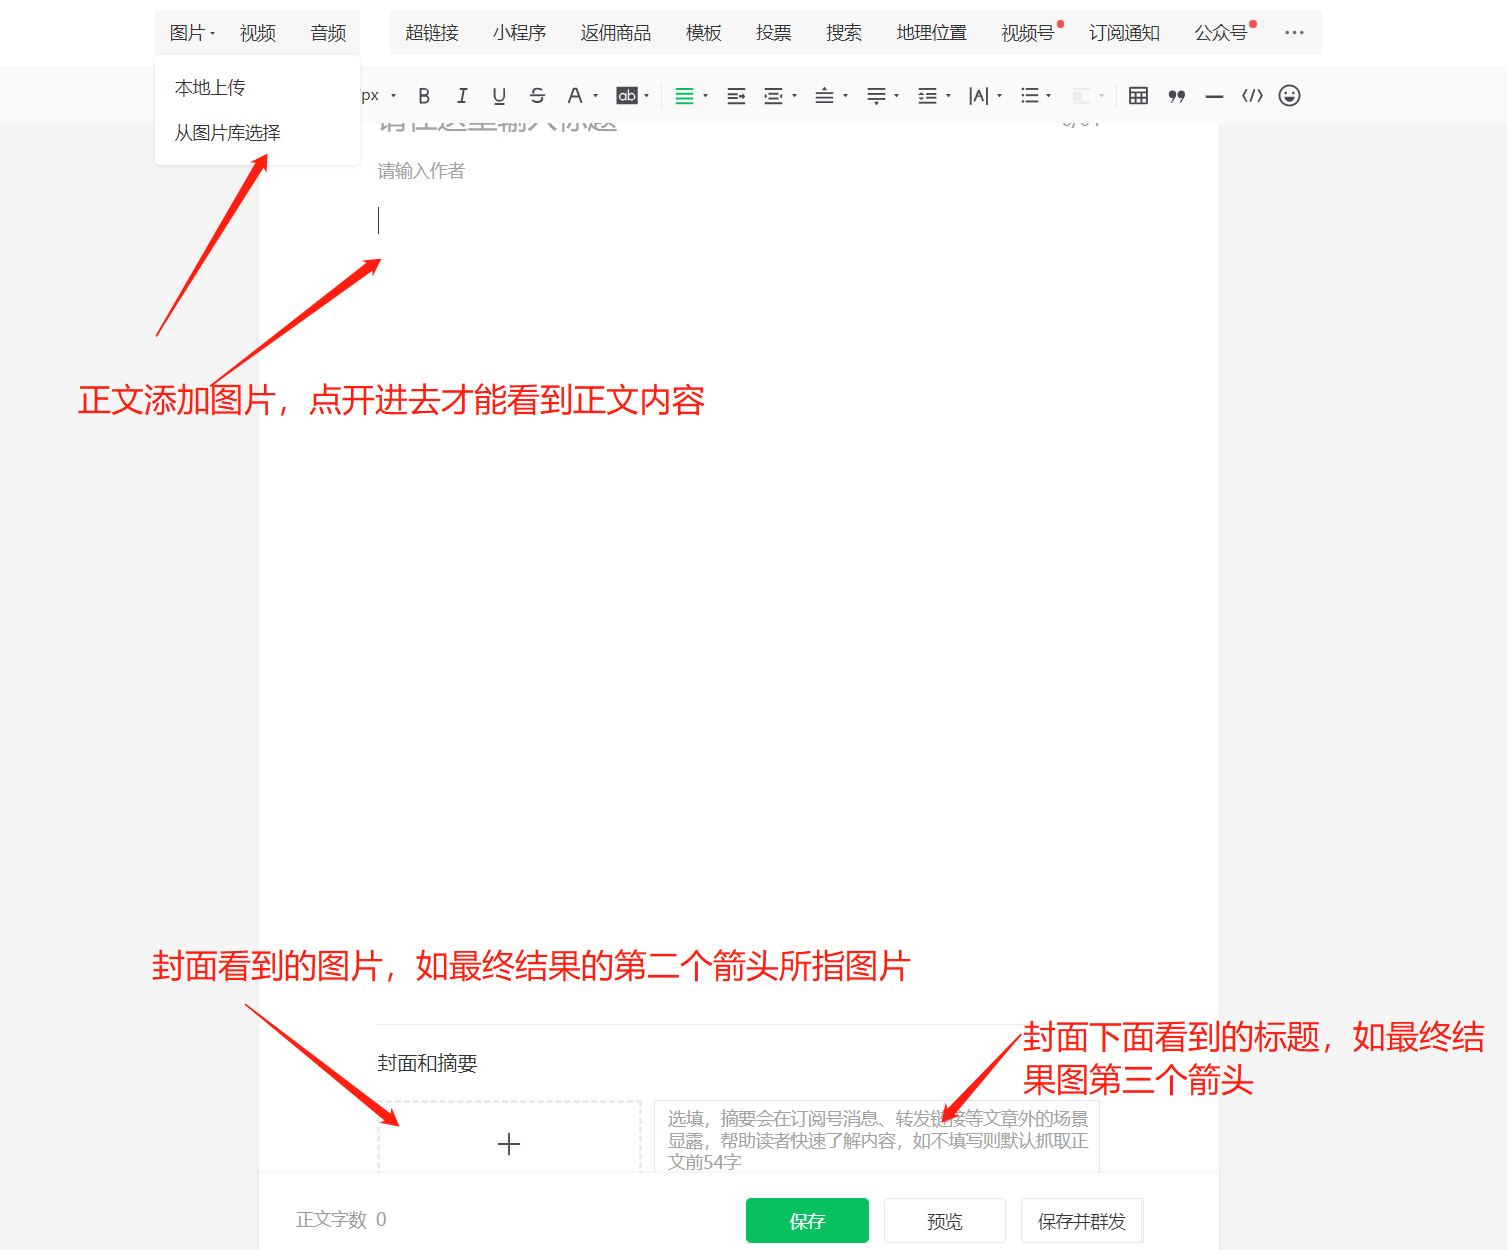1507x1250 pixels.
Task: Expand the font color dropdown arrow
Action: 596,96
